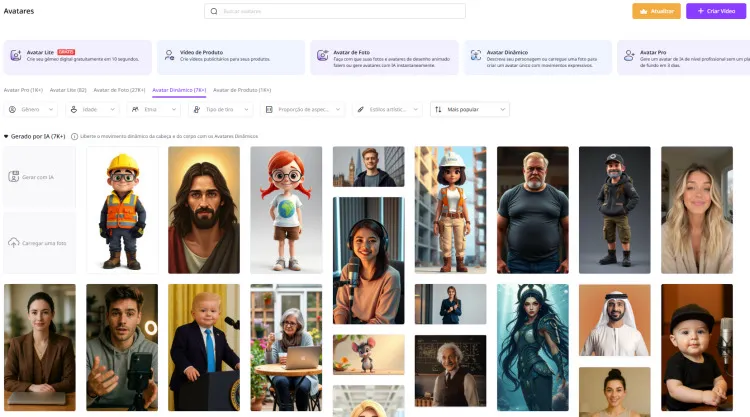The width and height of the screenshot is (750, 417).
Task: Switch to the Avatar Pro tab
Action: 23,90
